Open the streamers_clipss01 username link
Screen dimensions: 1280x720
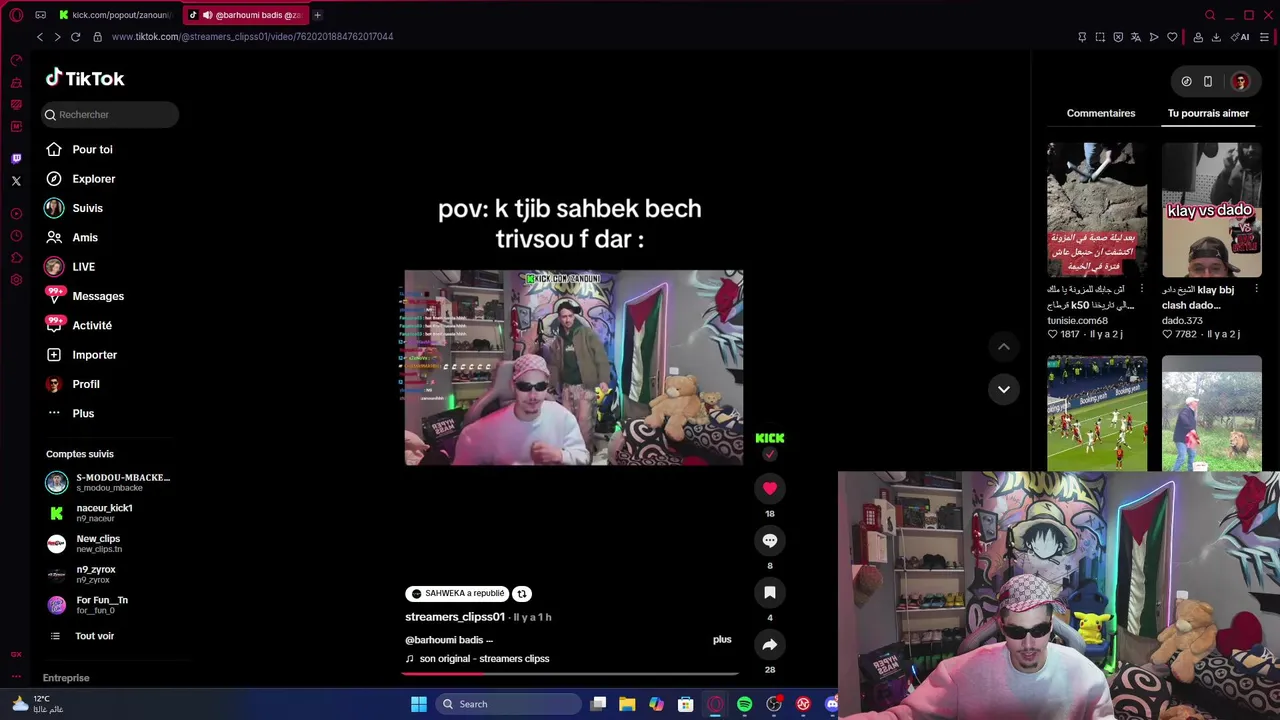pyautogui.click(x=455, y=617)
